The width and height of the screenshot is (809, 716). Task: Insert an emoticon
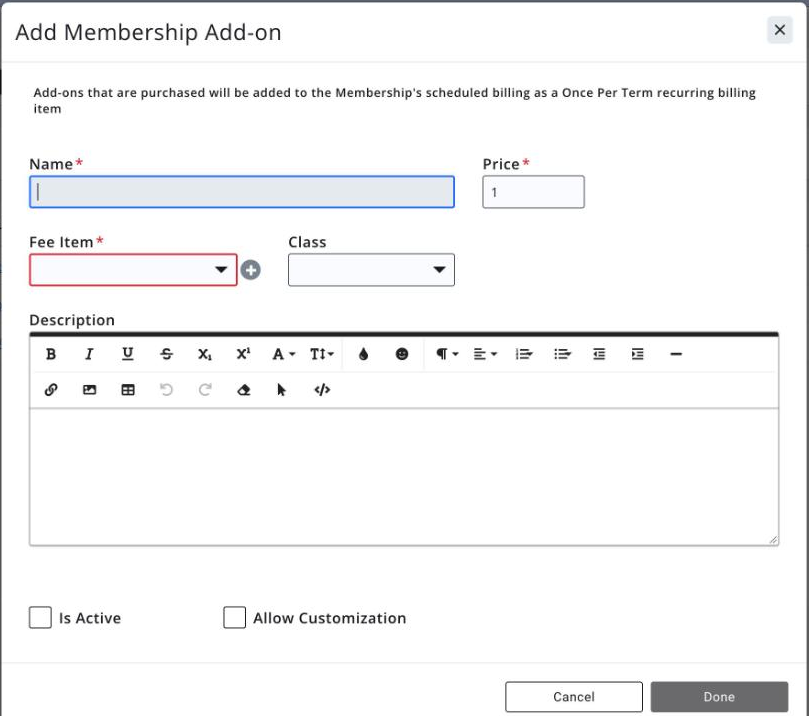pos(402,354)
